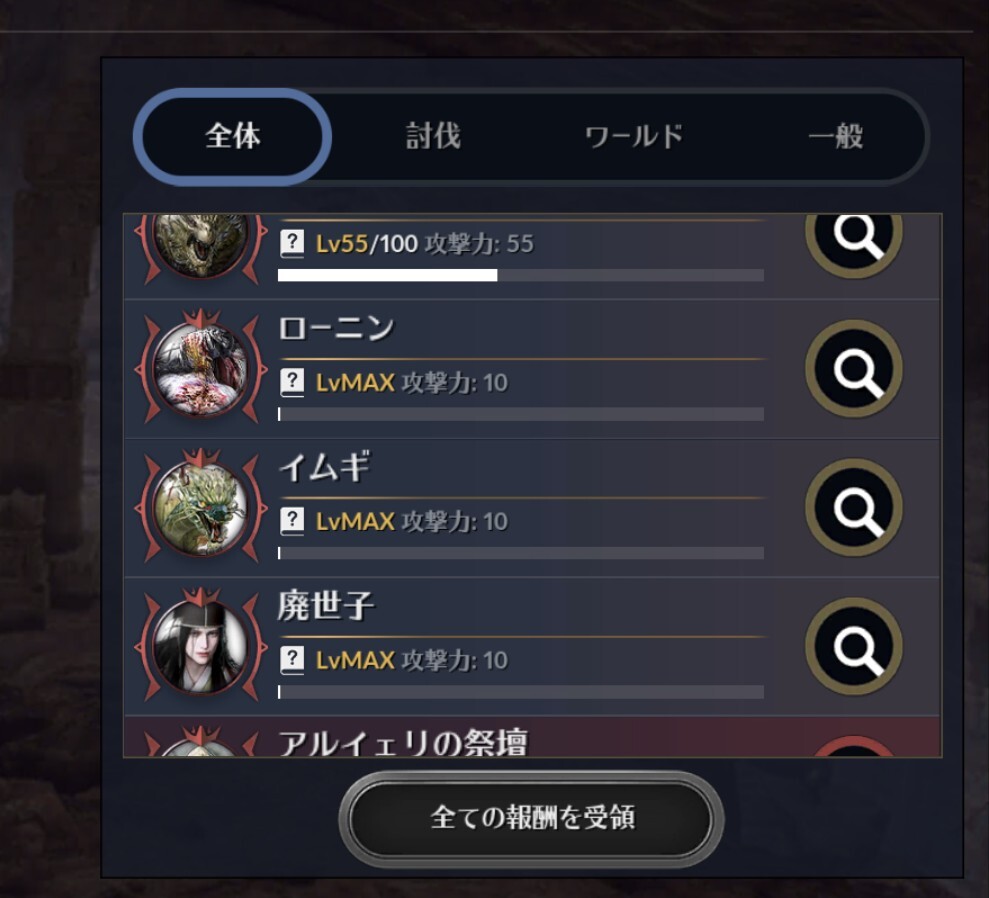Image resolution: width=989 pixels, height=898 pixels.
Task: Click the Lv55/100 progress bar
Action: coord(521,275)
